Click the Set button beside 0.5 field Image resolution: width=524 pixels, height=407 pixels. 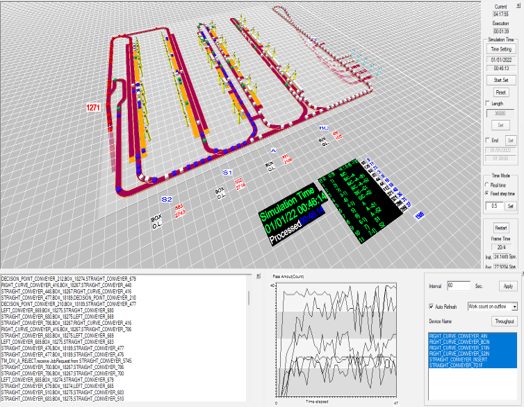point(510,206)
